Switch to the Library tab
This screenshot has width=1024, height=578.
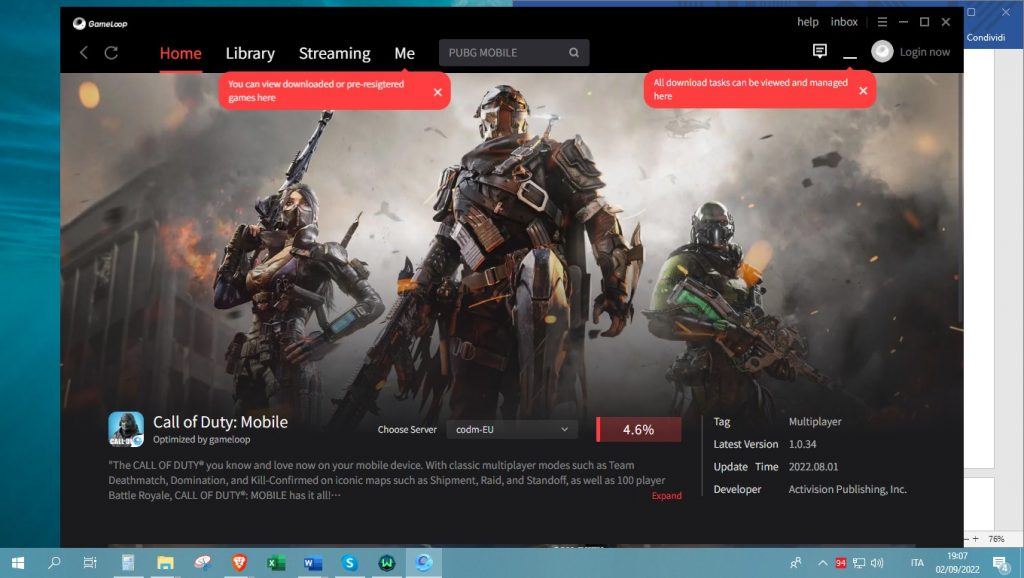[x=249, y=53]
